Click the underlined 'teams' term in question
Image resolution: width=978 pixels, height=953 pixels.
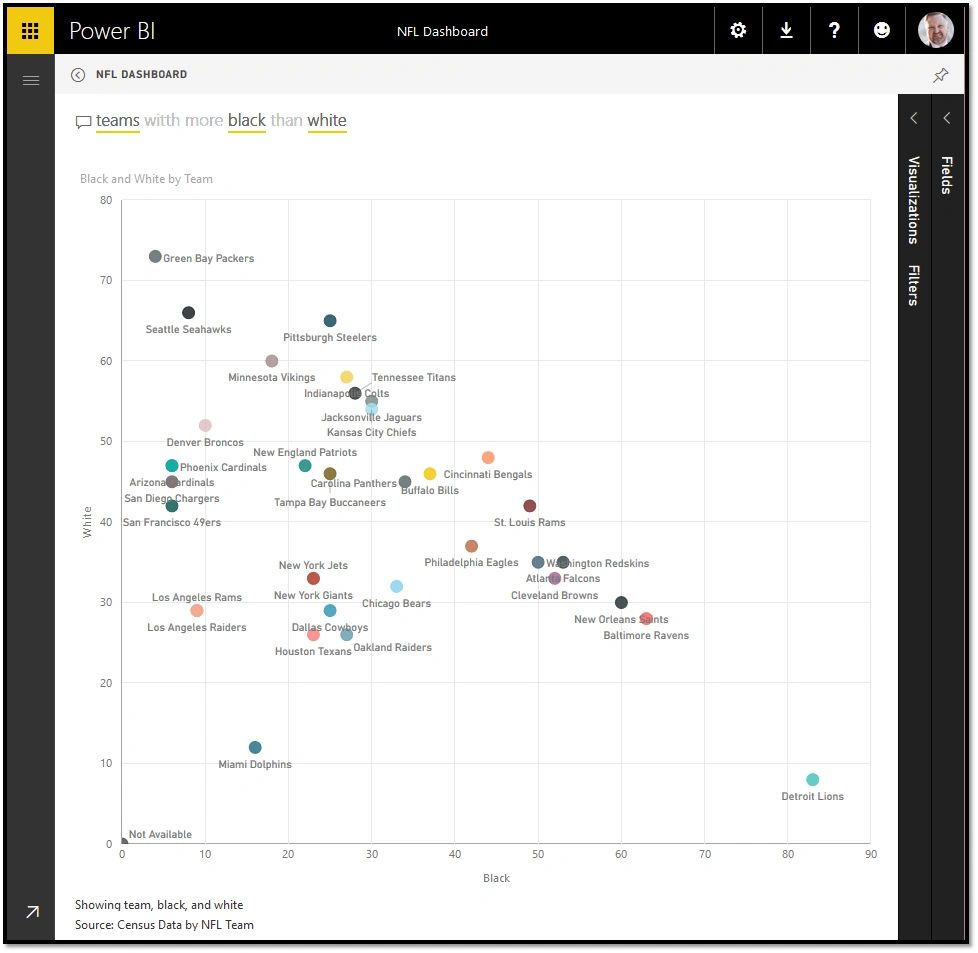118,121
